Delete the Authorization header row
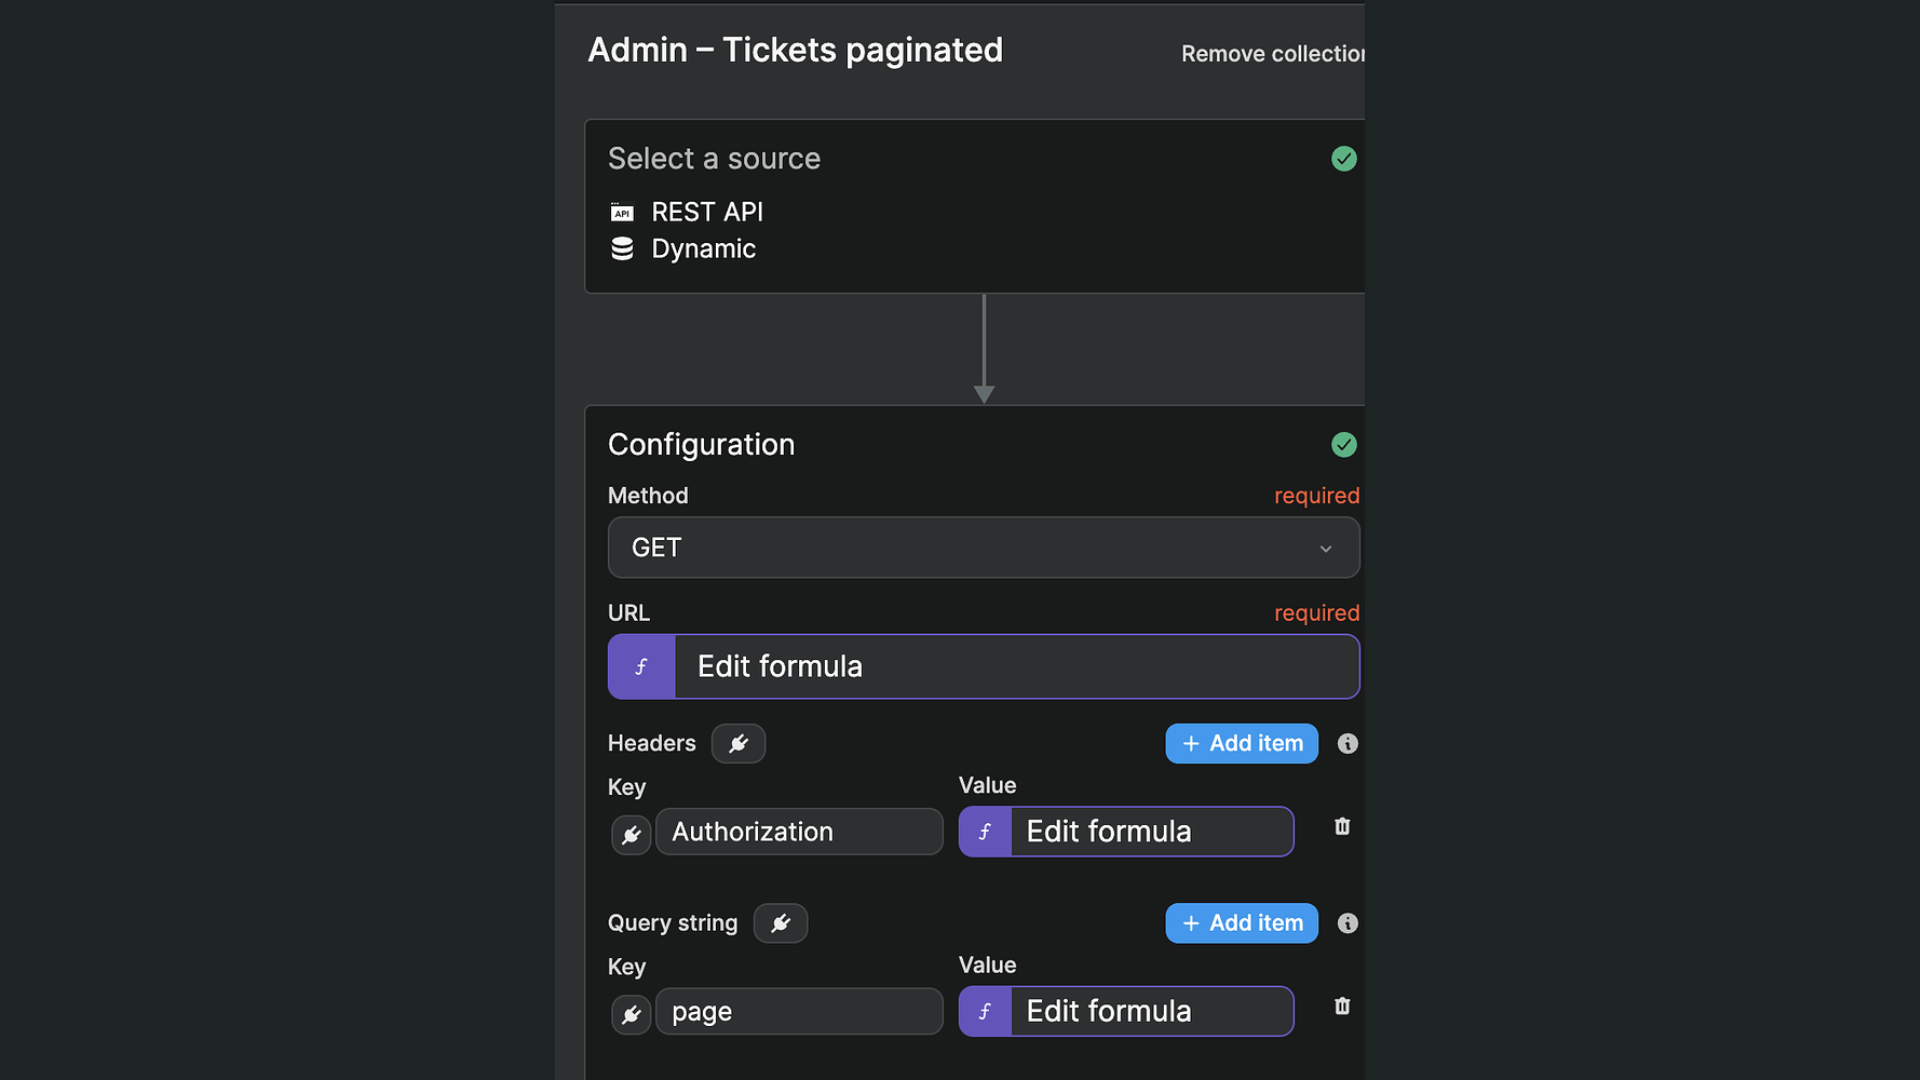This screenshot has width=1920, height=1080. (x=1342, y=827)
